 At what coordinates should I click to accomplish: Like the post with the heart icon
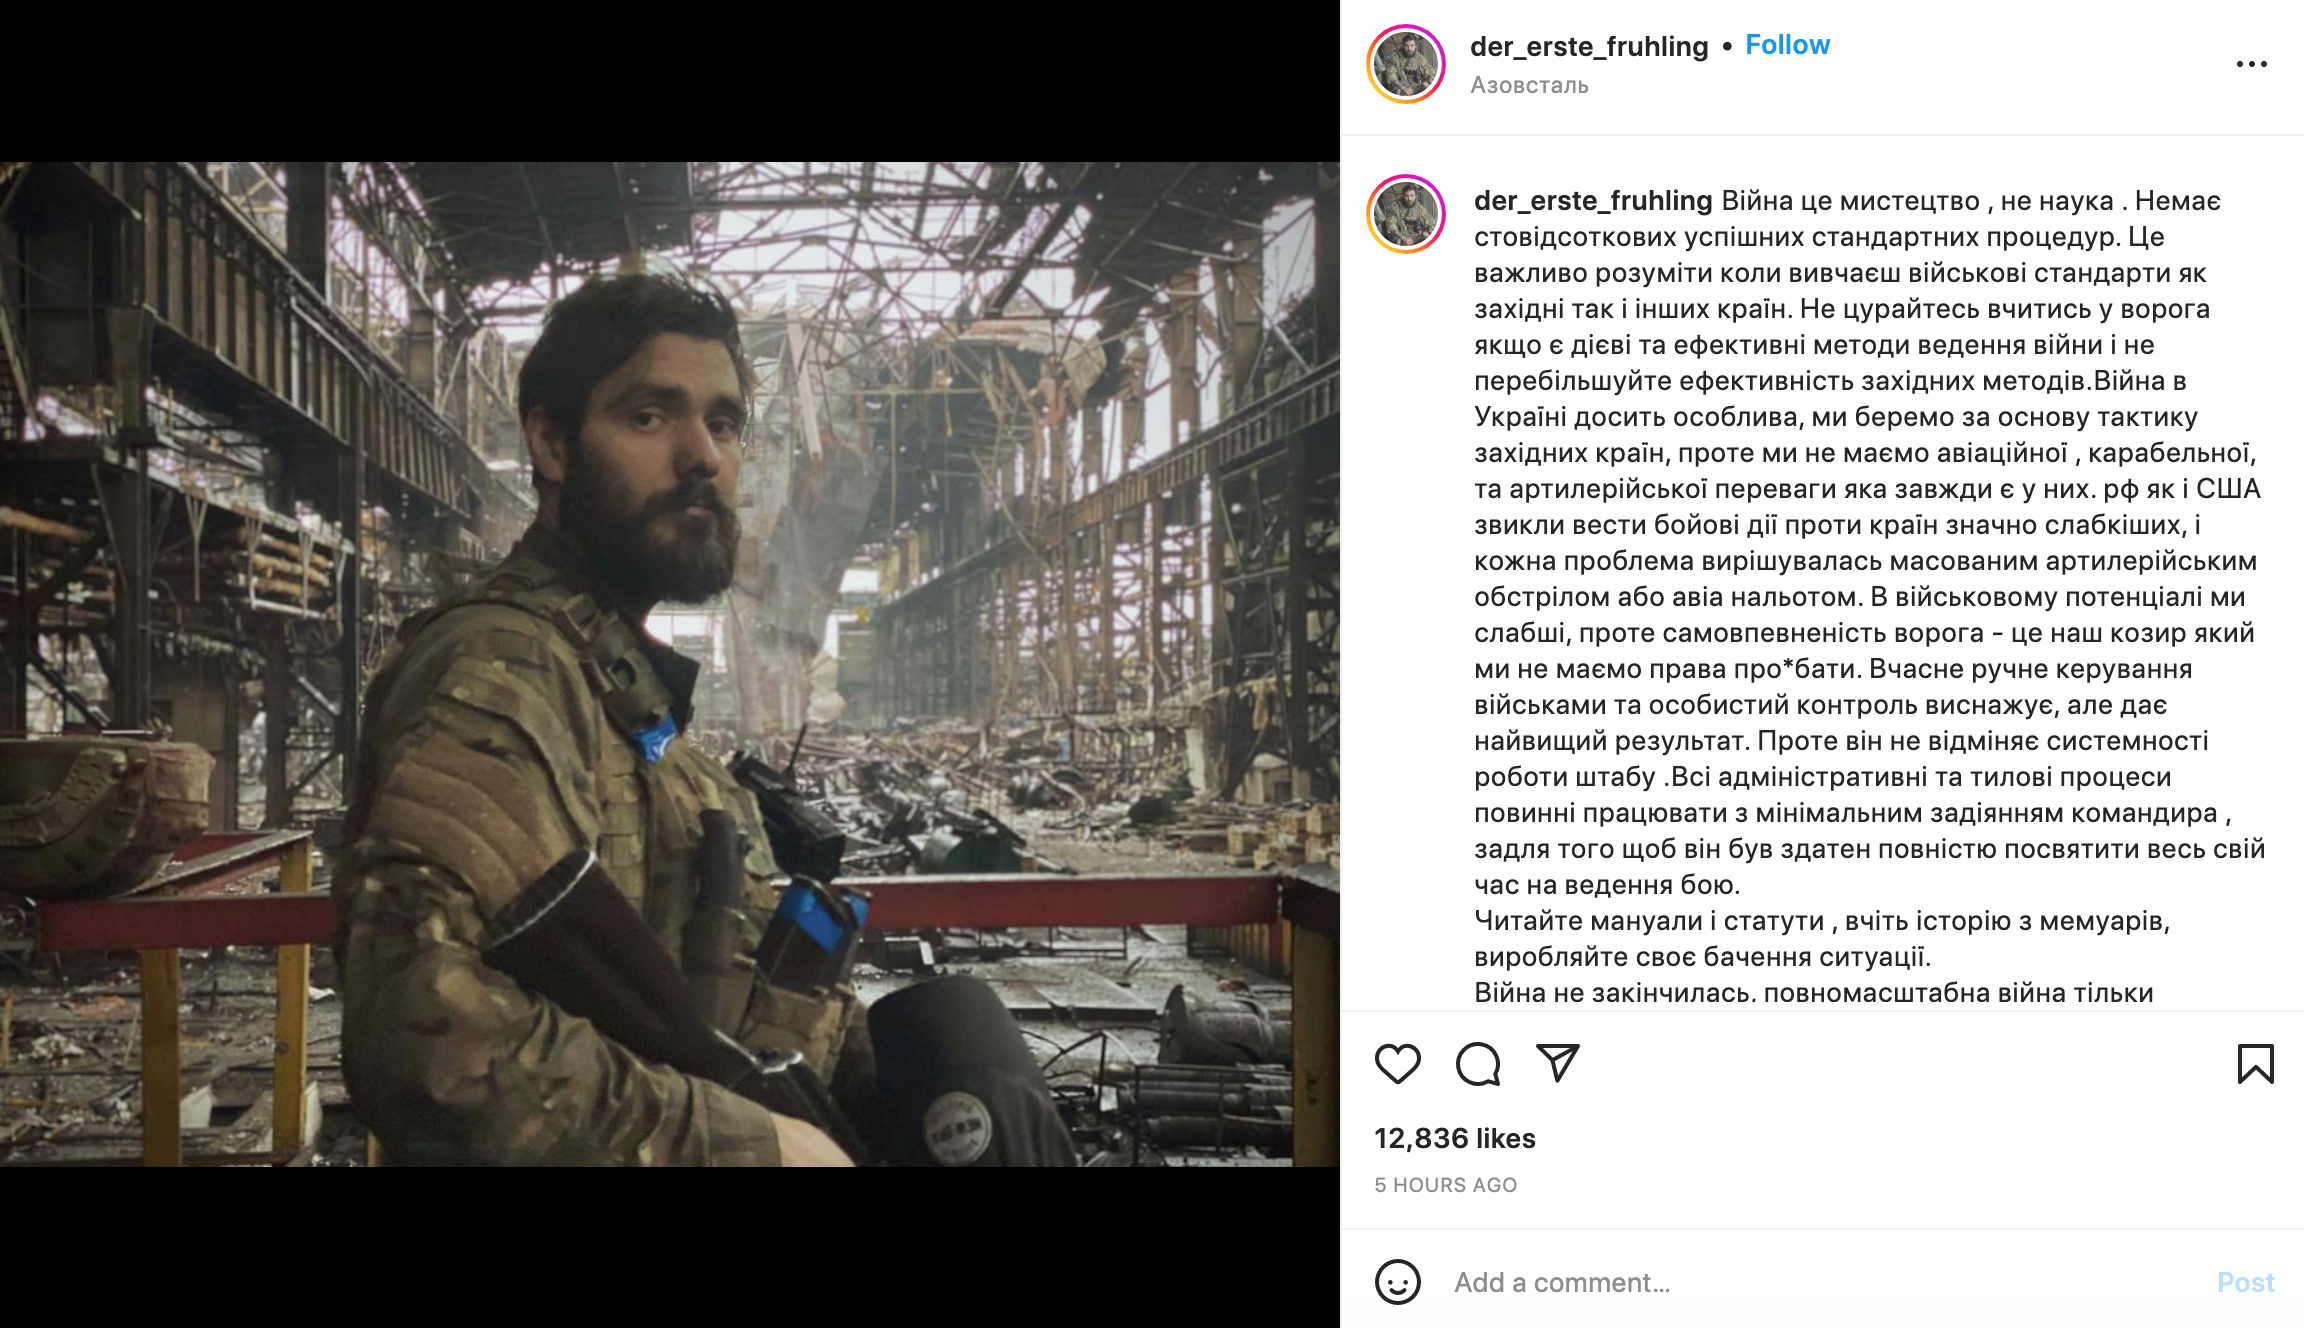[x=1397, y=1063]
